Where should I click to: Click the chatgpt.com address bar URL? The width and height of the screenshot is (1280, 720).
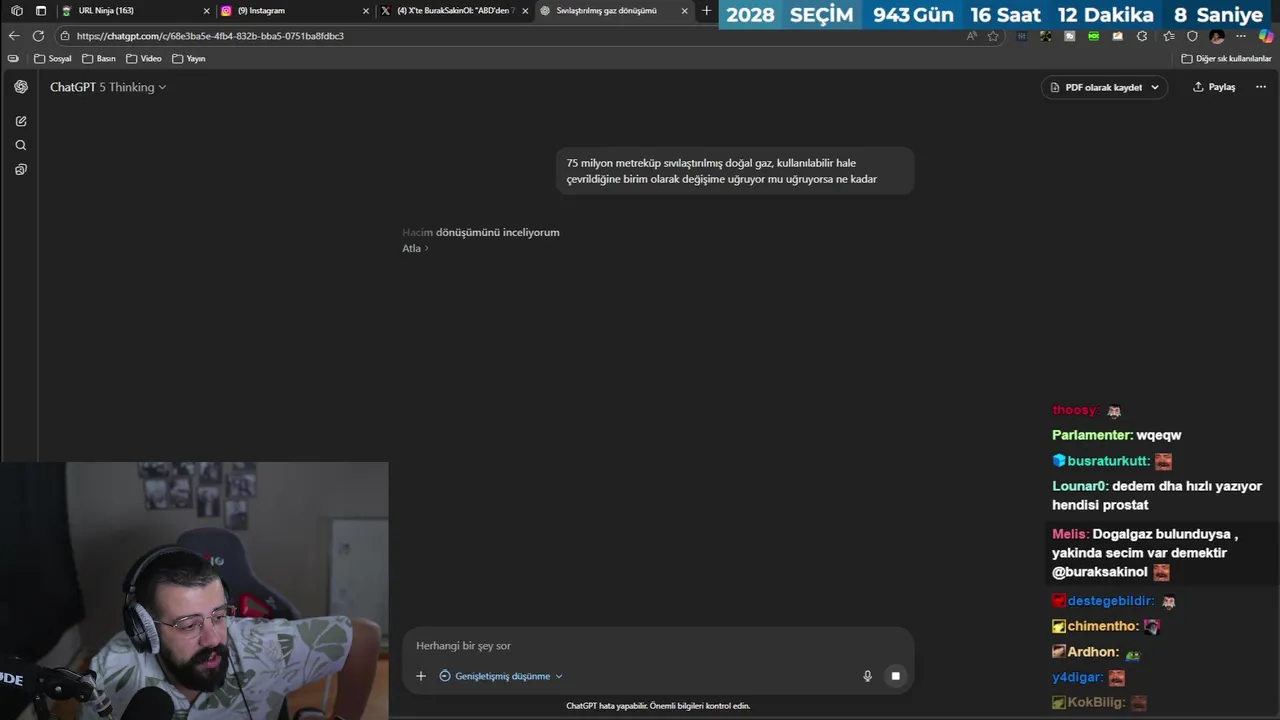[x=210, y=36]
